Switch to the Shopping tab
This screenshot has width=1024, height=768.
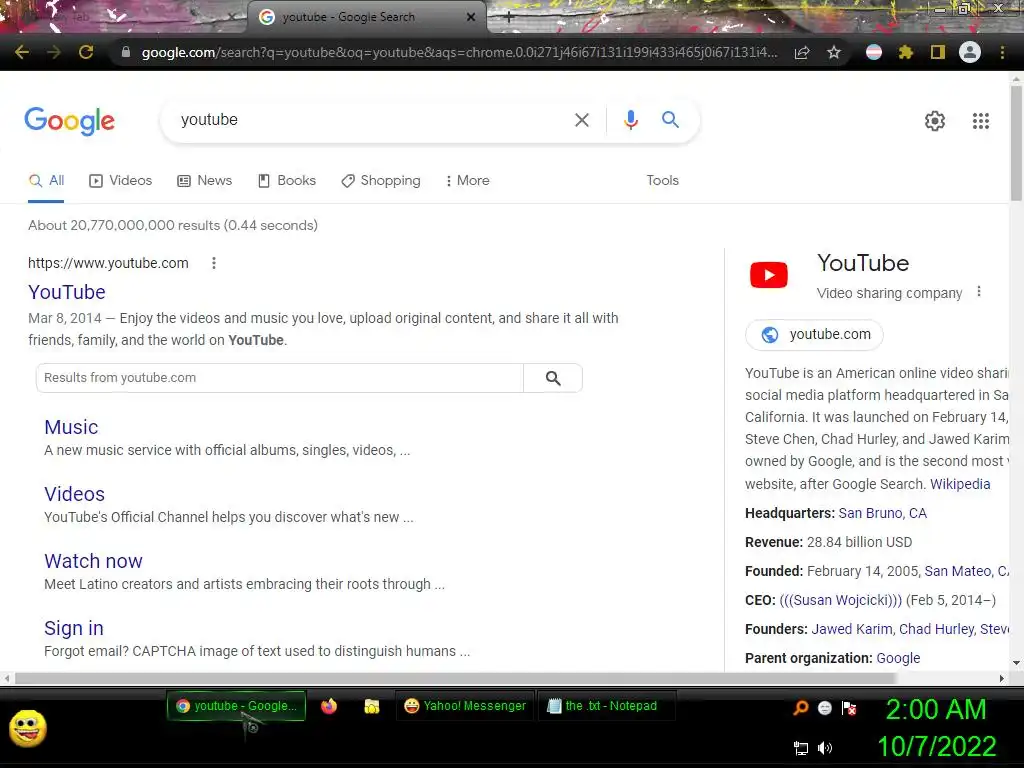coord(381,181)
